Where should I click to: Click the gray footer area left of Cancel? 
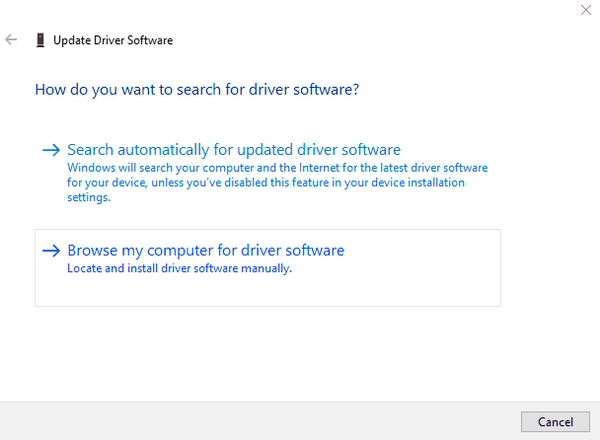[260, 421]
